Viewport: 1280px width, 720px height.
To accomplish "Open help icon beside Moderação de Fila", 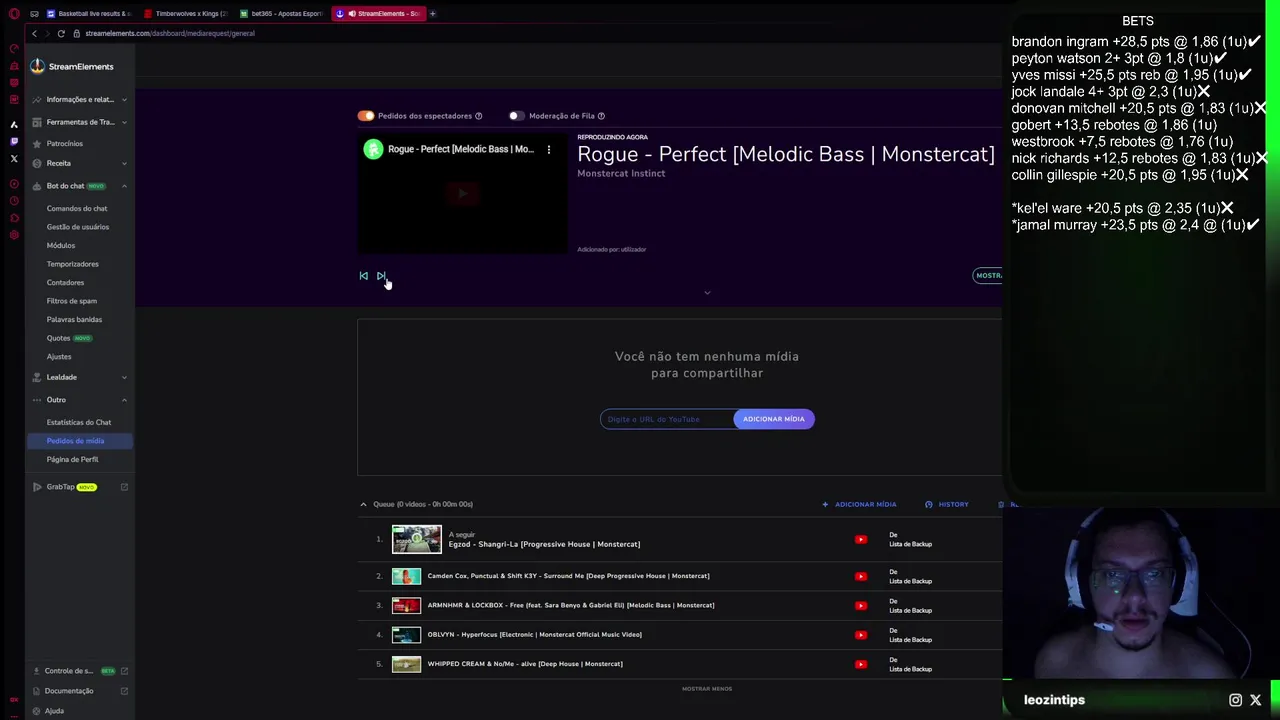I will 601,116.
